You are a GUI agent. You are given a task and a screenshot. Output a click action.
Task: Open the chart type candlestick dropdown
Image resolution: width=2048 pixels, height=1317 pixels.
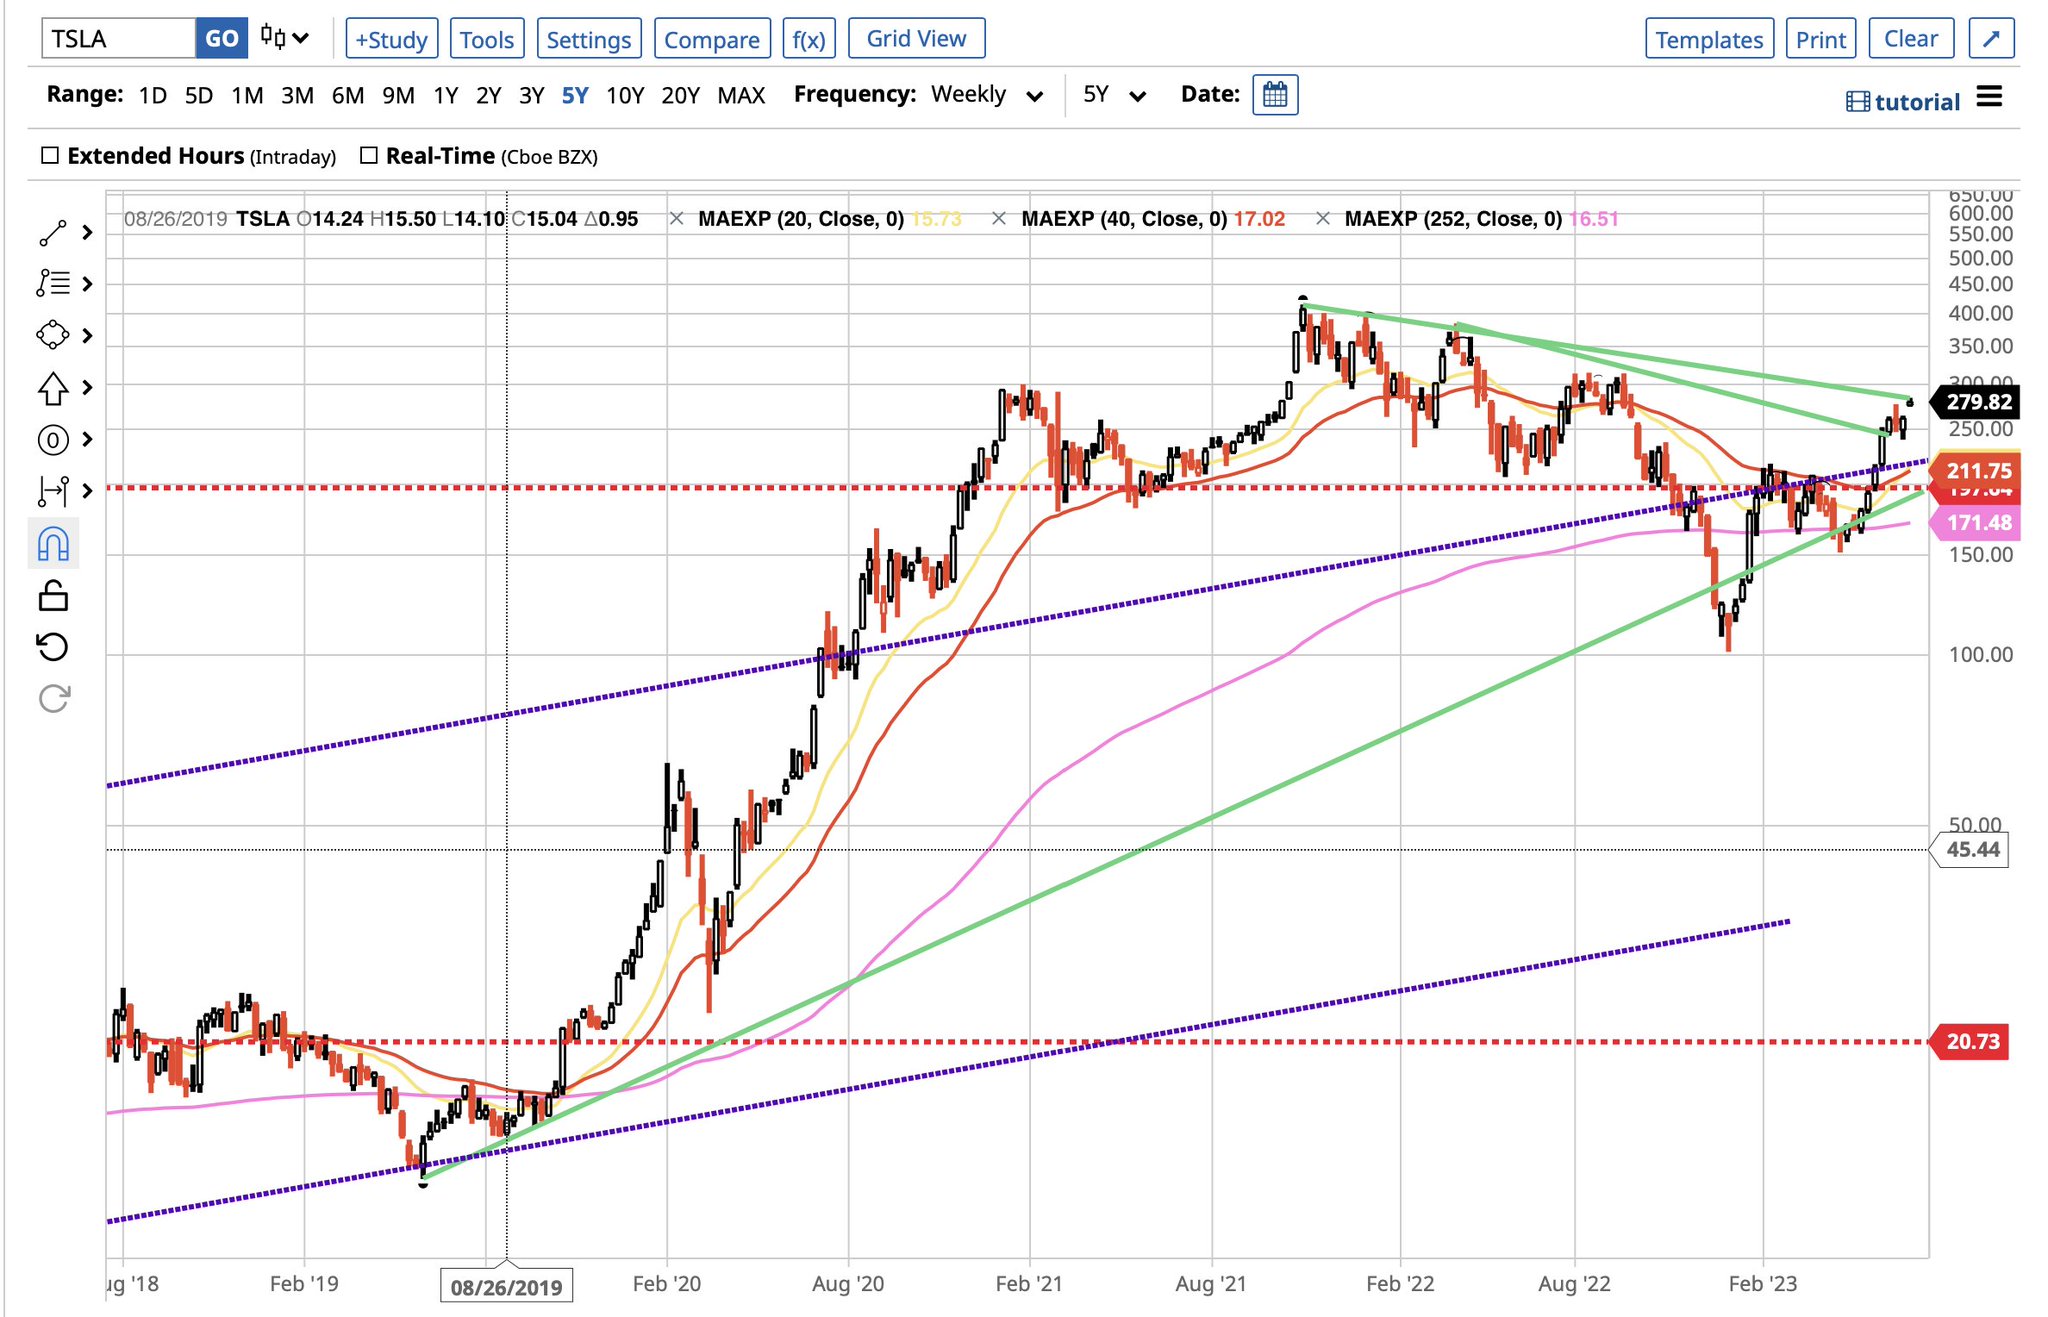[284, 39]
